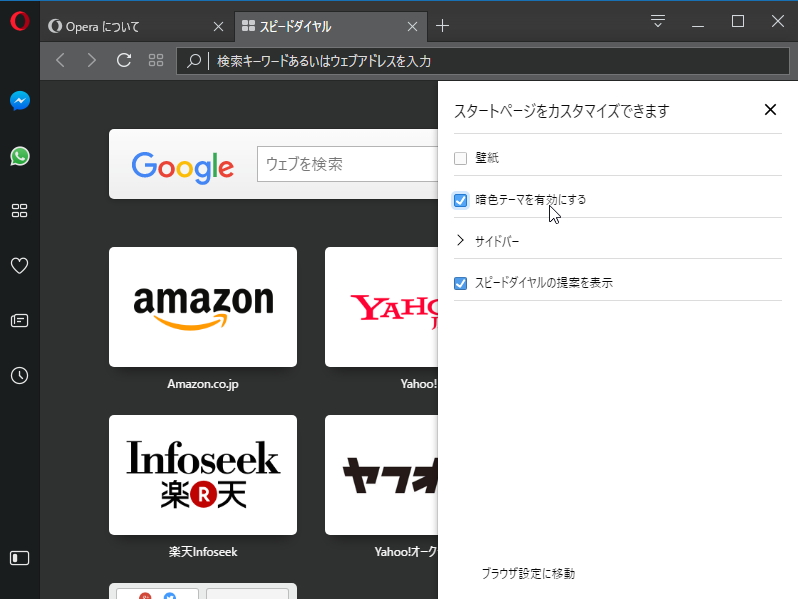Open Speed Dial from the sidebar
The image size is (798, 599).
[x=19, y=211]
